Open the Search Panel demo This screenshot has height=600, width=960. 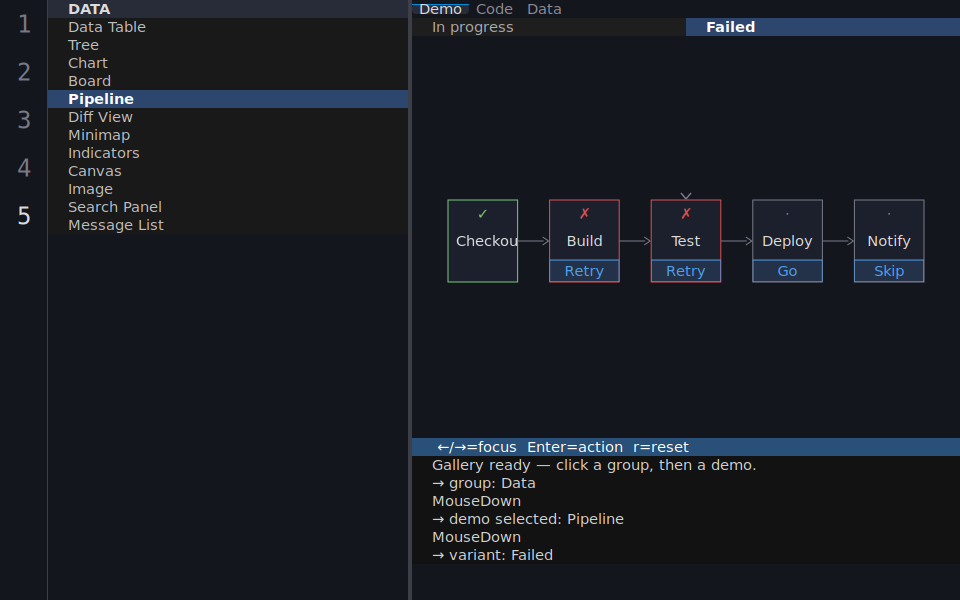228,207
